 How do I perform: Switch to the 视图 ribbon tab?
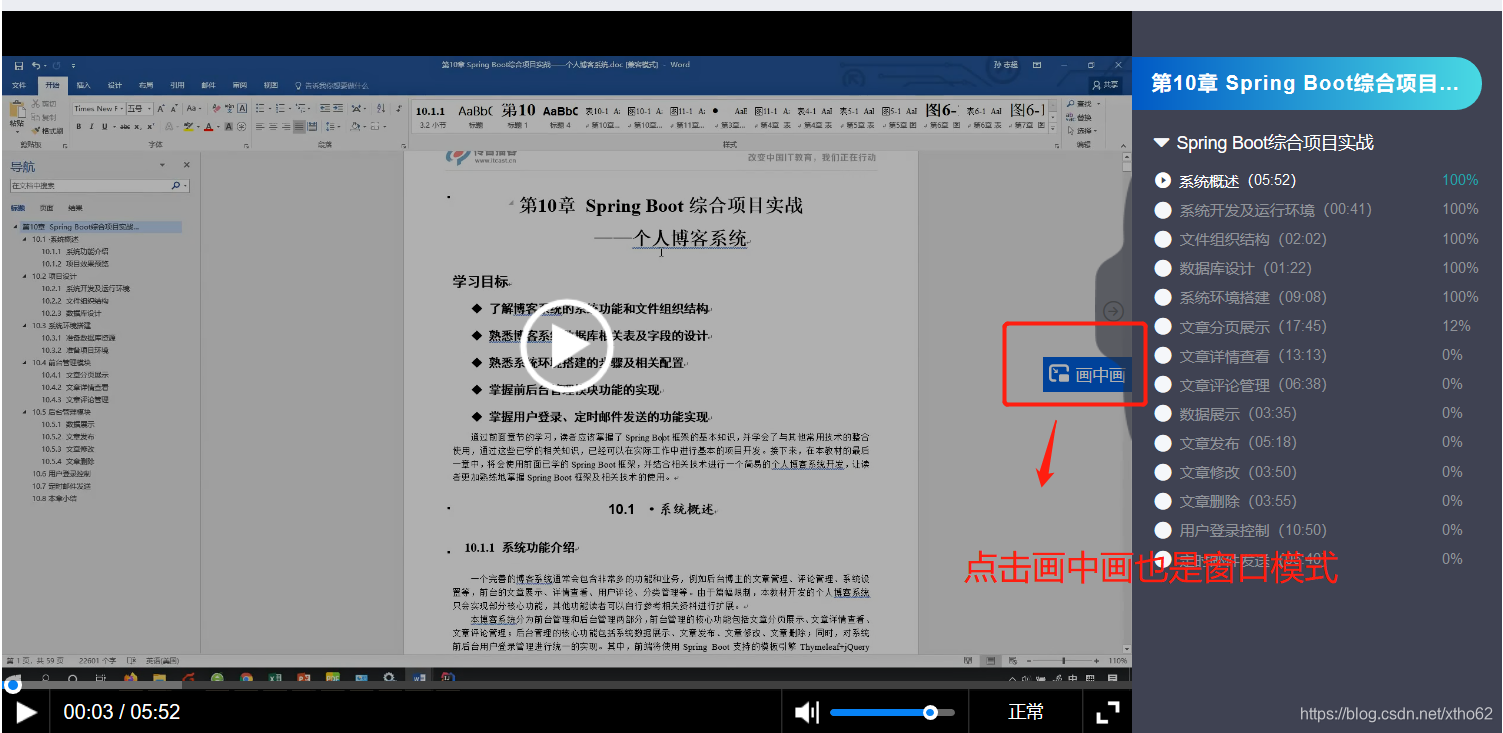point(271,85)
